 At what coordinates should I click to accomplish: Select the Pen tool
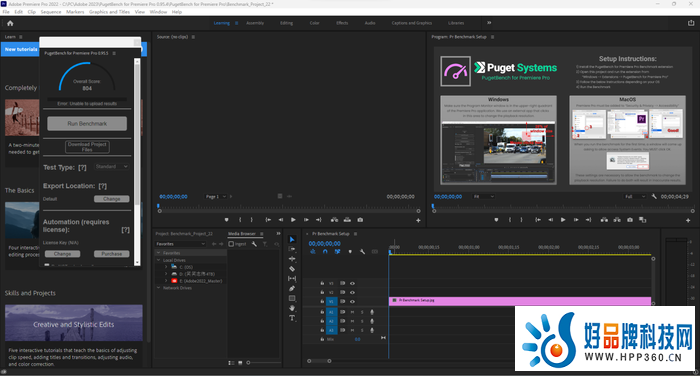292,288
